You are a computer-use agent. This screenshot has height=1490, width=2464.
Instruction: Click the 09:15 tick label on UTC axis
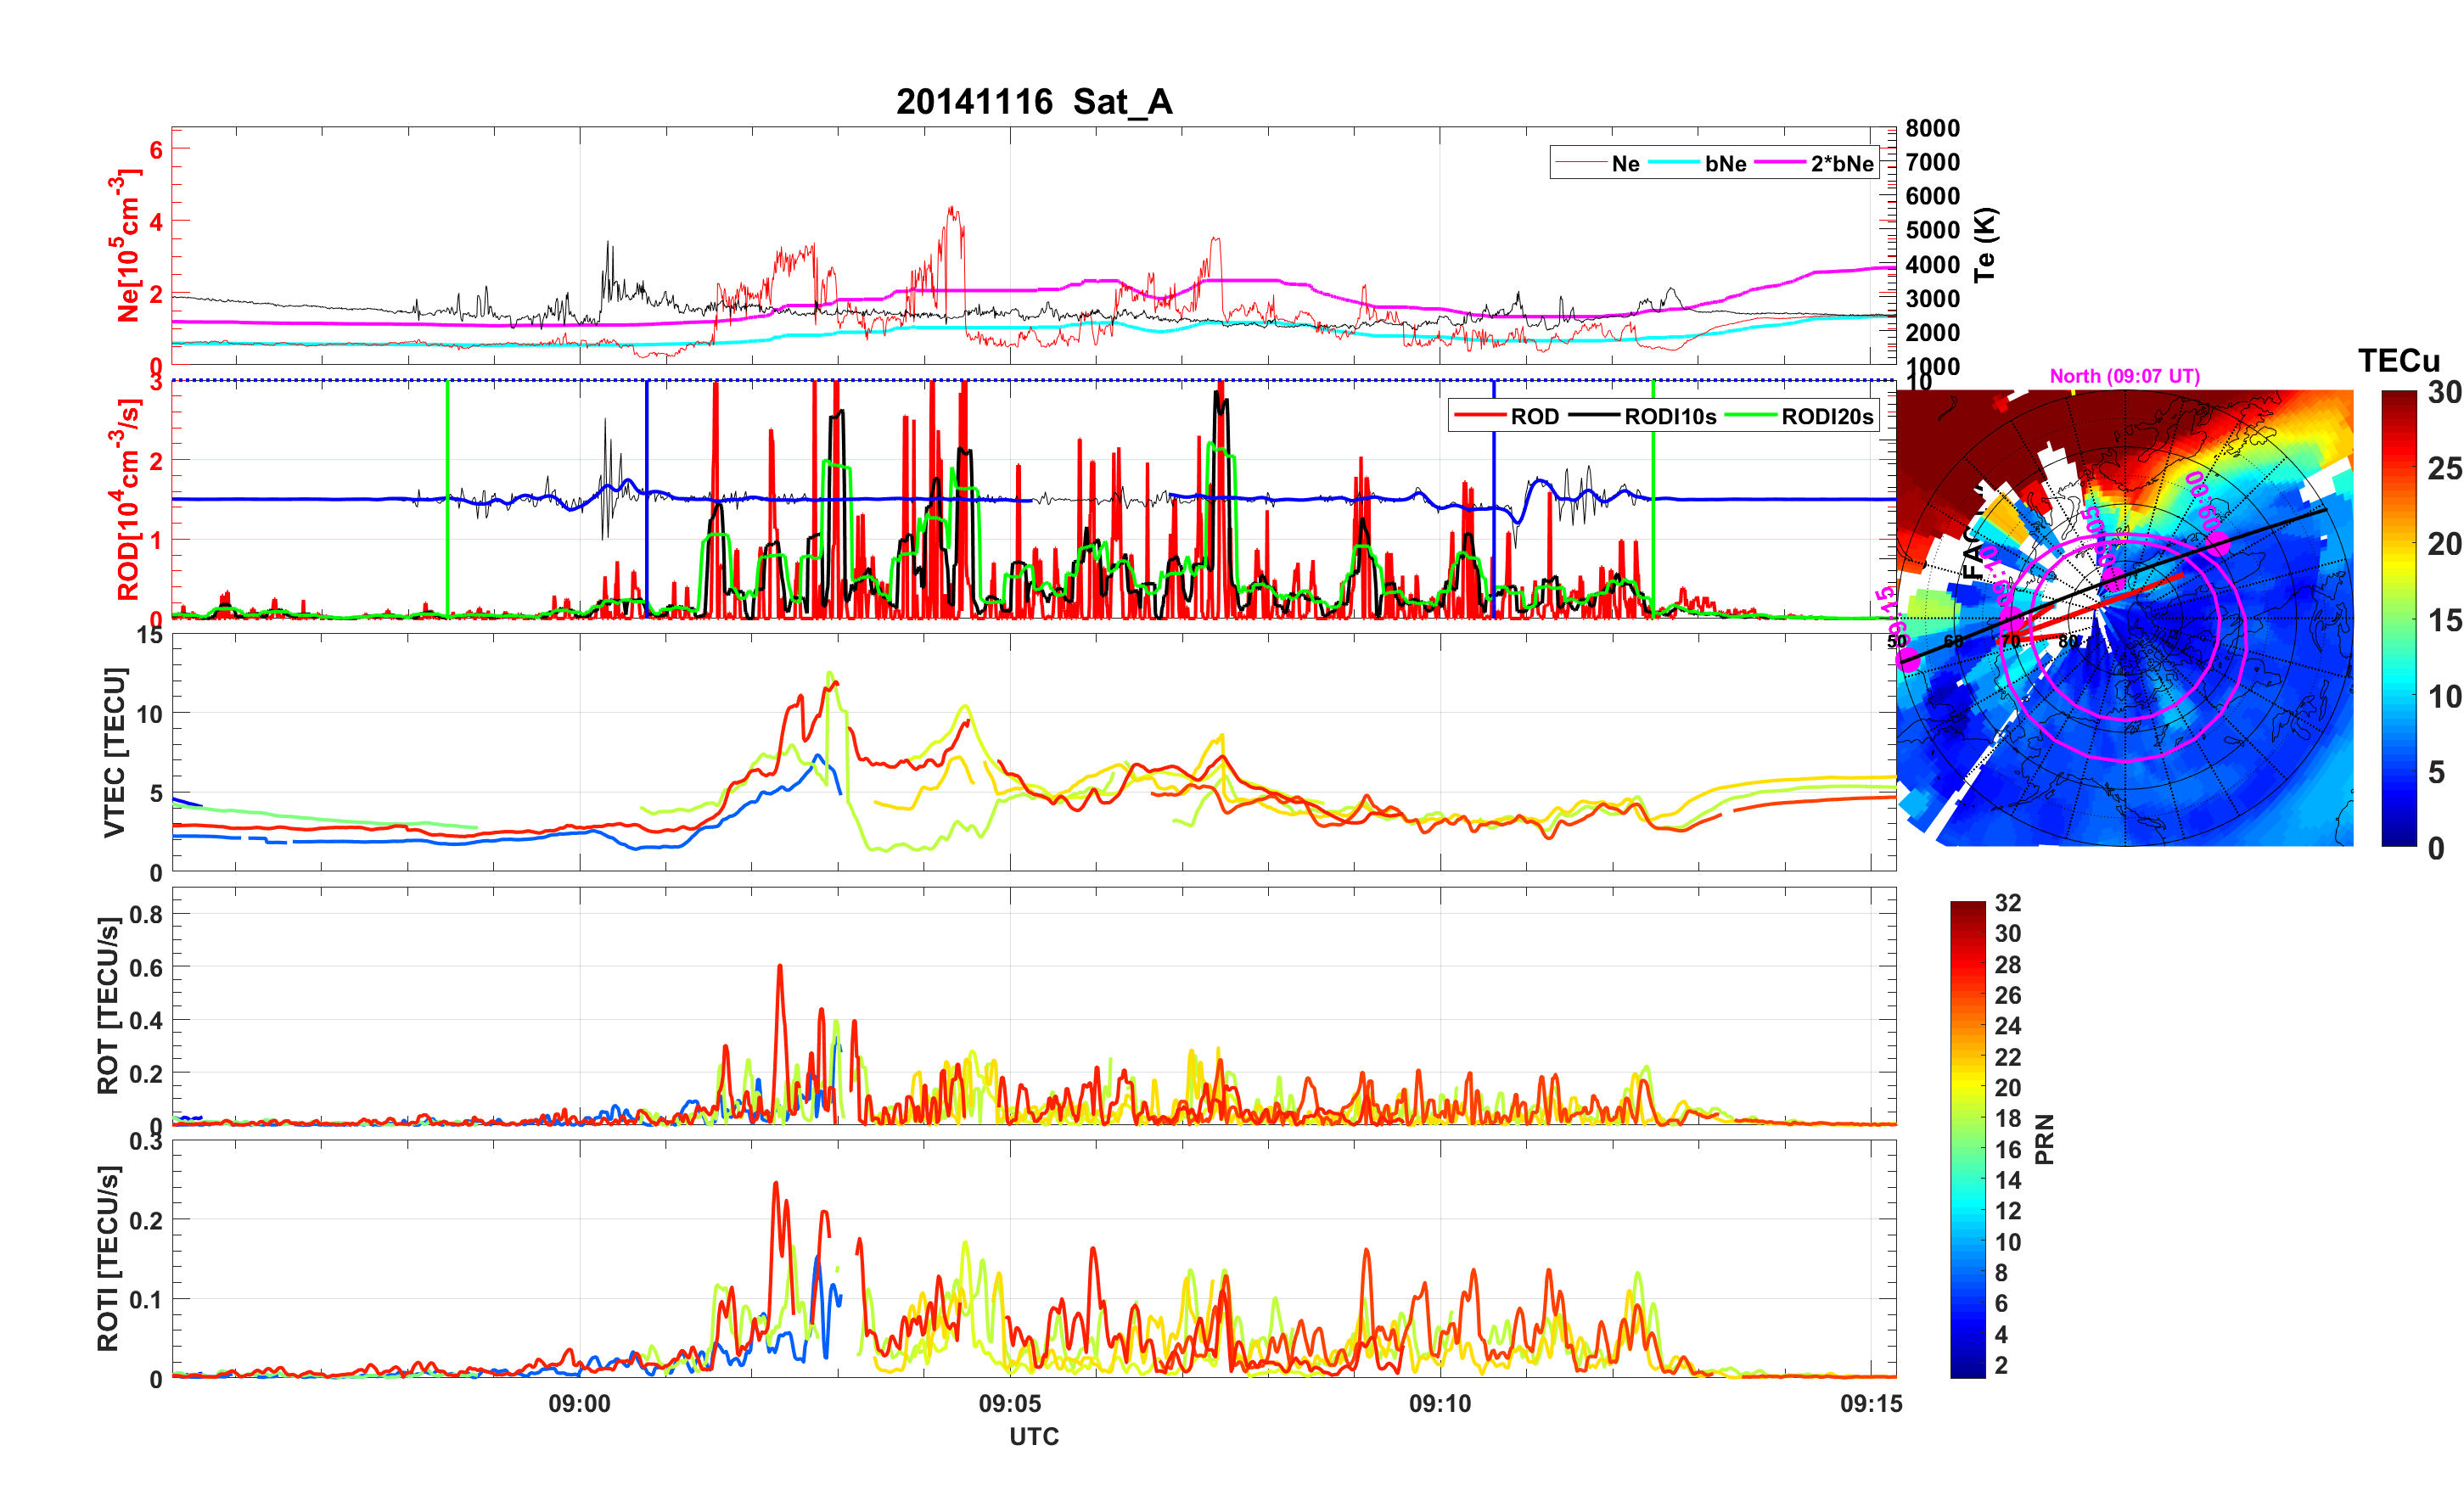click(1871, 1403)
